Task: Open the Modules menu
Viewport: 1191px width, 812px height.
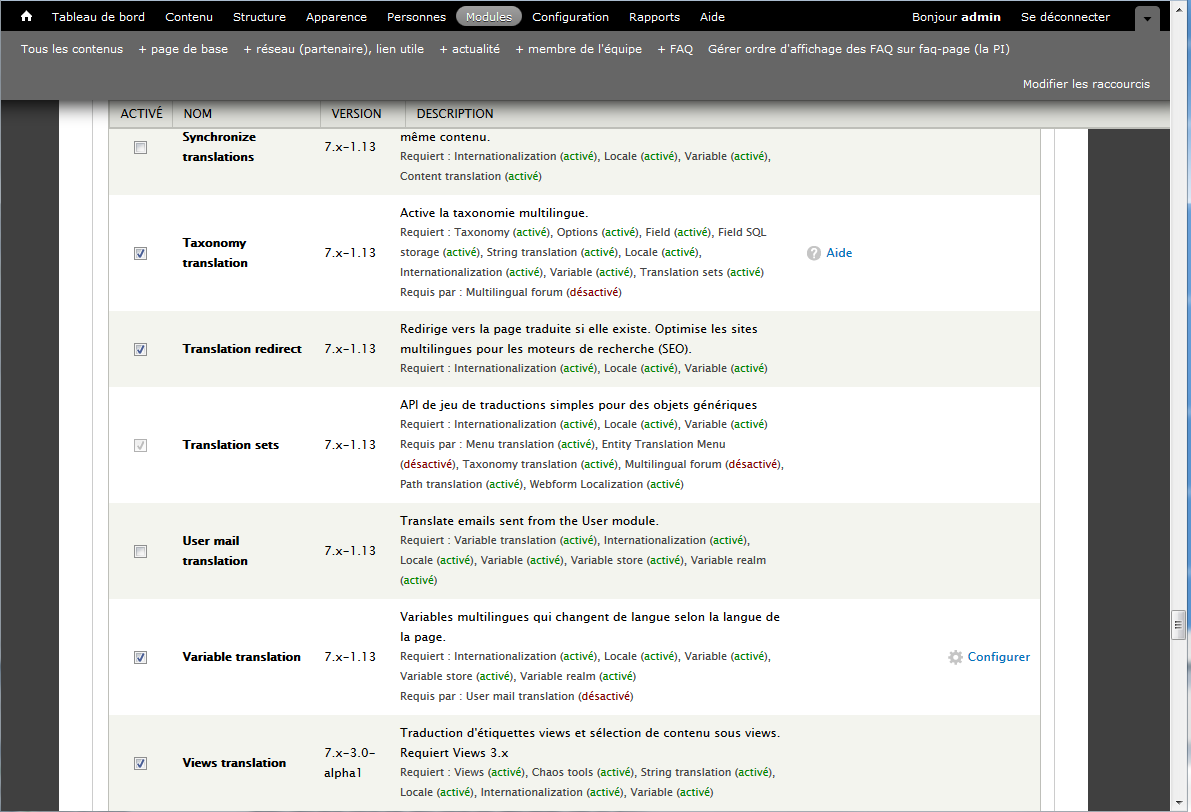Action: 488,17
